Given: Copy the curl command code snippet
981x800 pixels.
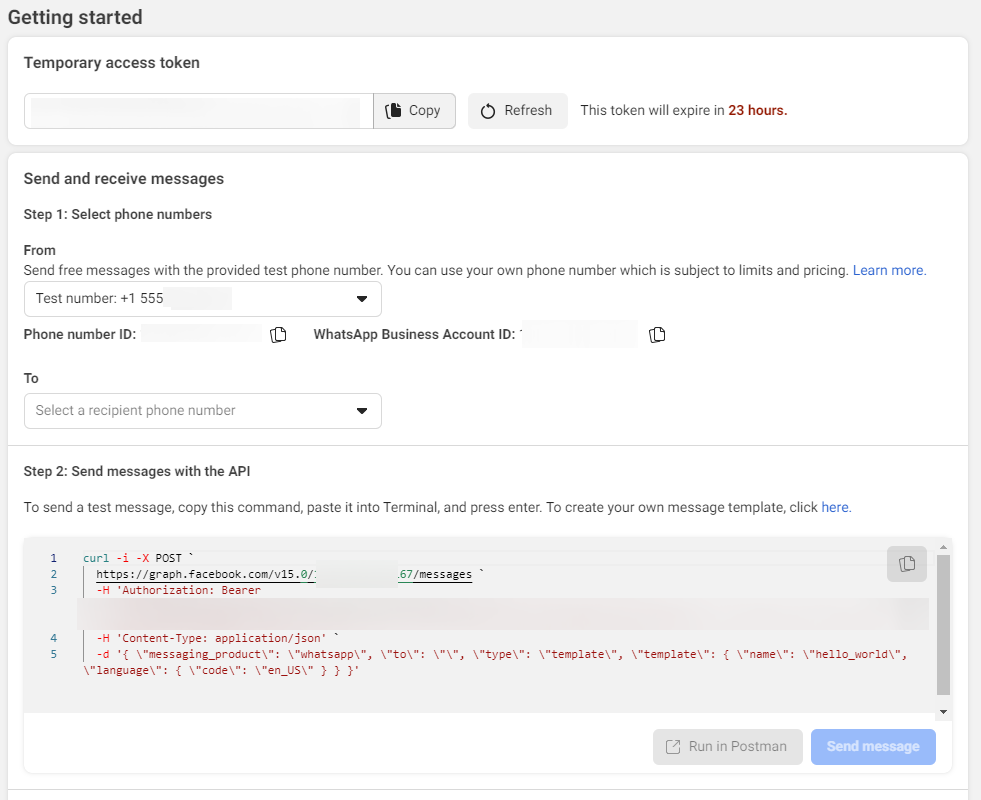Looking at the screenshot, I should 906,563.
